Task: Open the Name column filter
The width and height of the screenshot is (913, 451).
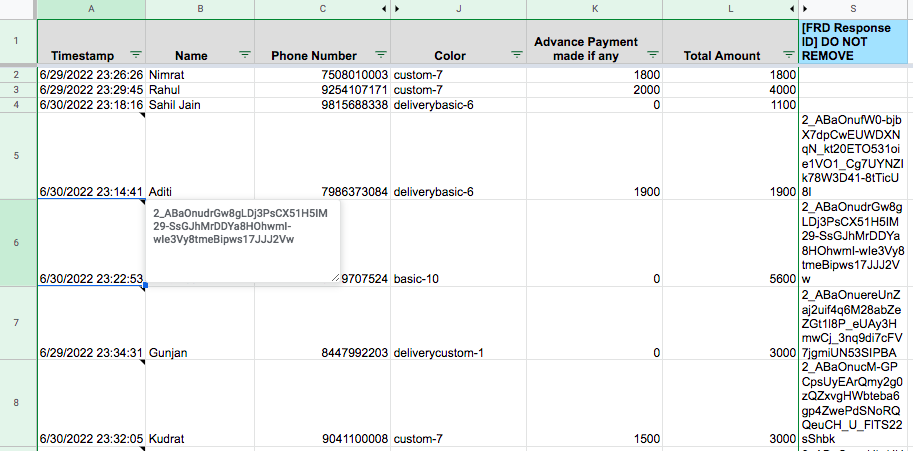Action: click(245, 55)
